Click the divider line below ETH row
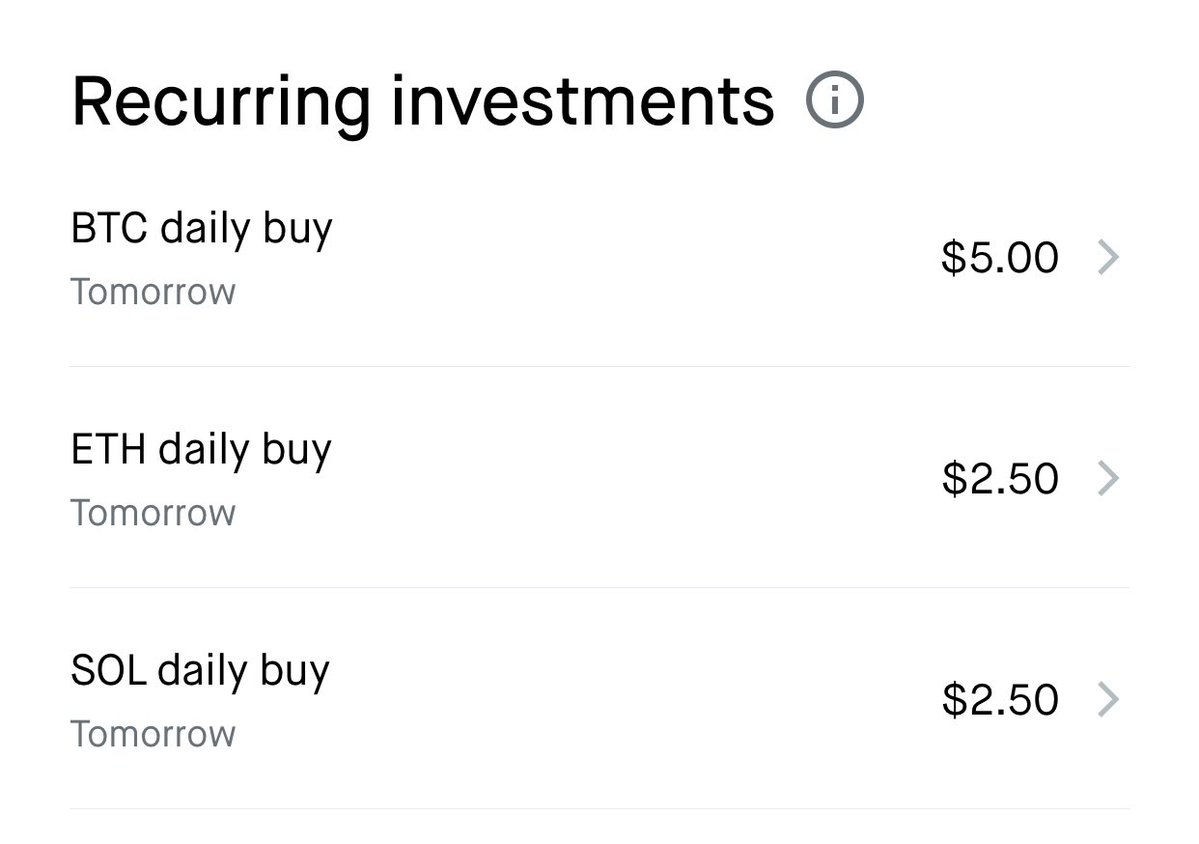Image resolution: width=1199 pixels, height=844 pixels. coord(600,587)
